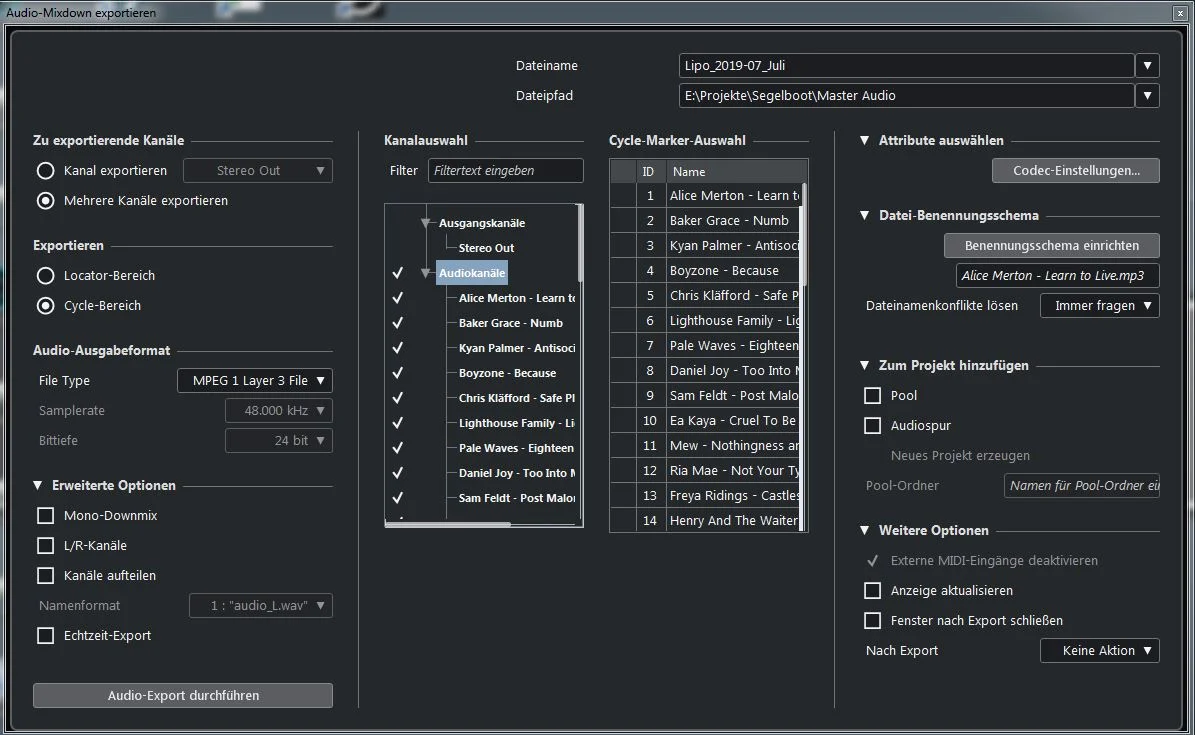Tick 'Fenster nach Export schließen' checkbox

(x=873, y=621)
